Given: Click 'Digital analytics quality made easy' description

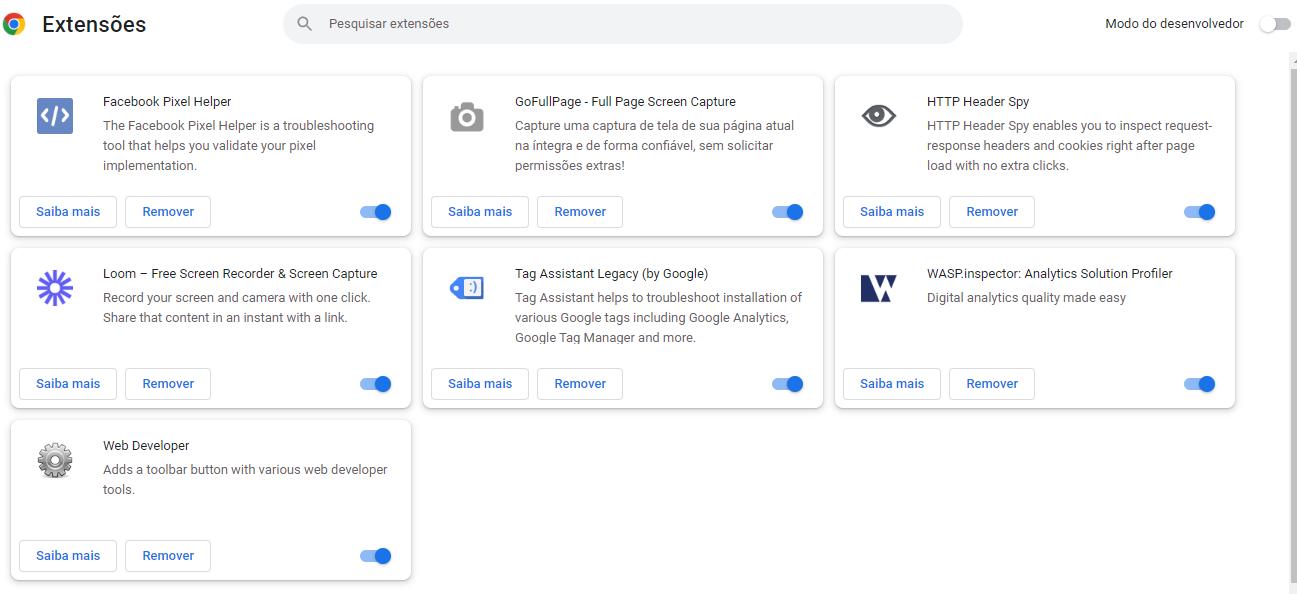Looking at the screenshot, I should (x=1026, y=298).
